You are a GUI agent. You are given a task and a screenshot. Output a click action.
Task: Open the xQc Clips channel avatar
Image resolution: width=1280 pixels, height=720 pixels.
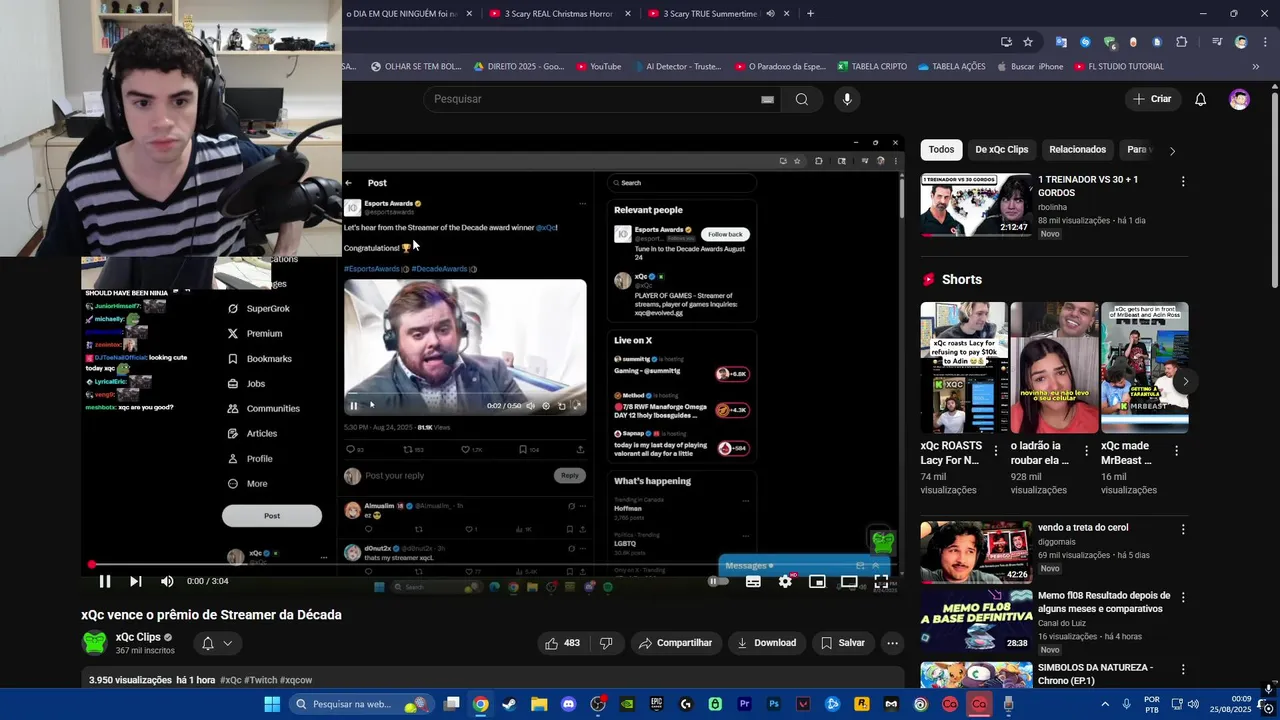click(95, 643)
